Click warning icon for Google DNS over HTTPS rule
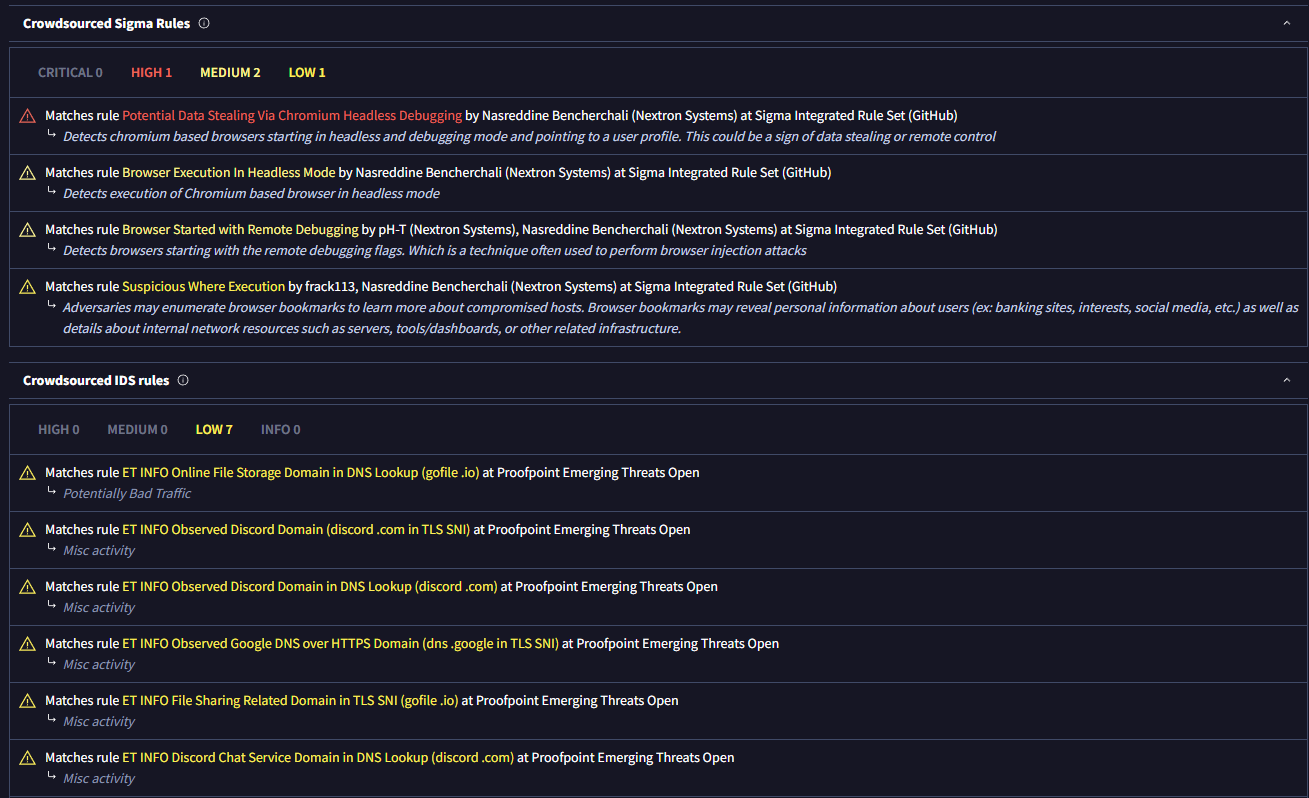 28,644
